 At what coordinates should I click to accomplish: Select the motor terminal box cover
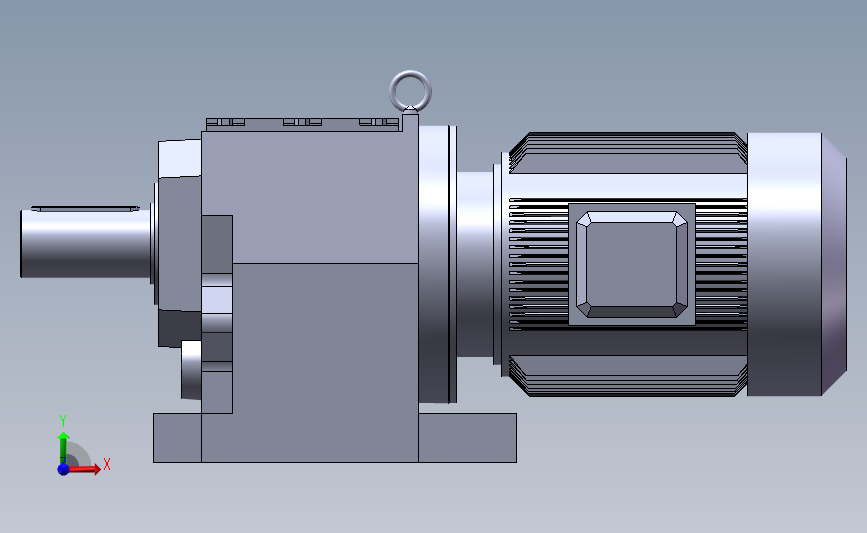point(632,264)
